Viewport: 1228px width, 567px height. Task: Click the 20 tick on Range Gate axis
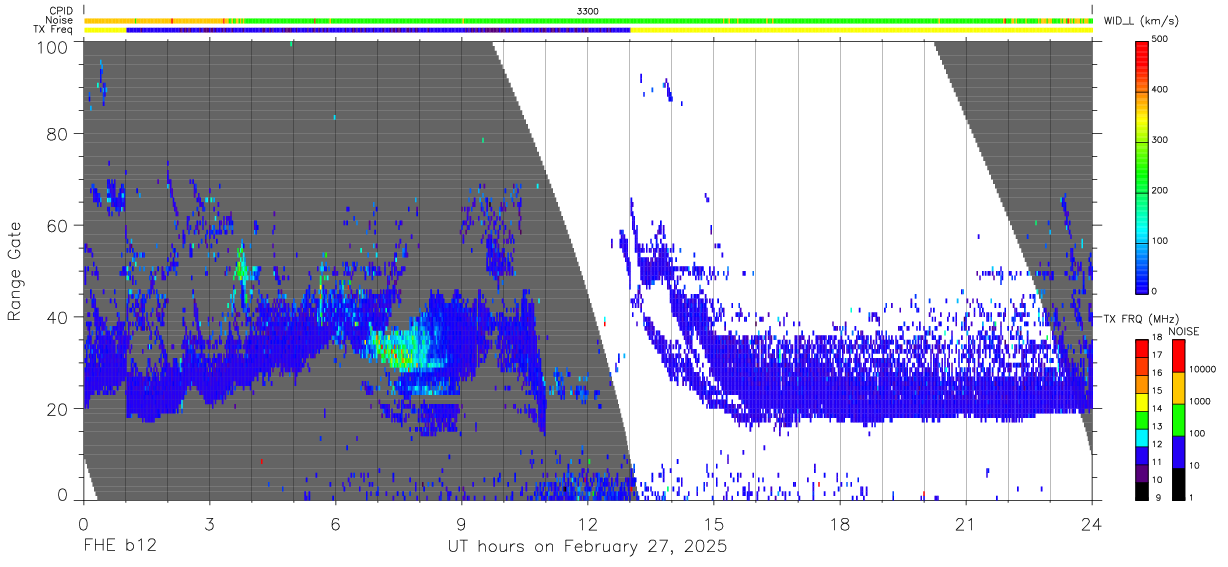coord(58,409)
